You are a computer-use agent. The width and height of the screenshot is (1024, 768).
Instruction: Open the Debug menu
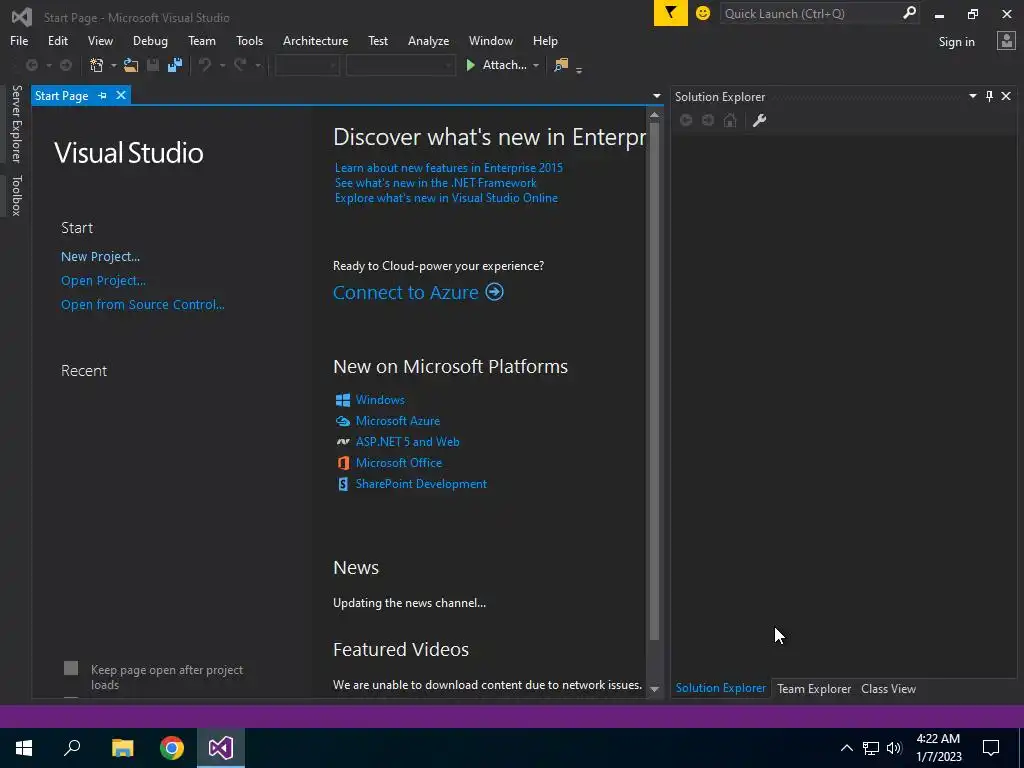[150, 40]
